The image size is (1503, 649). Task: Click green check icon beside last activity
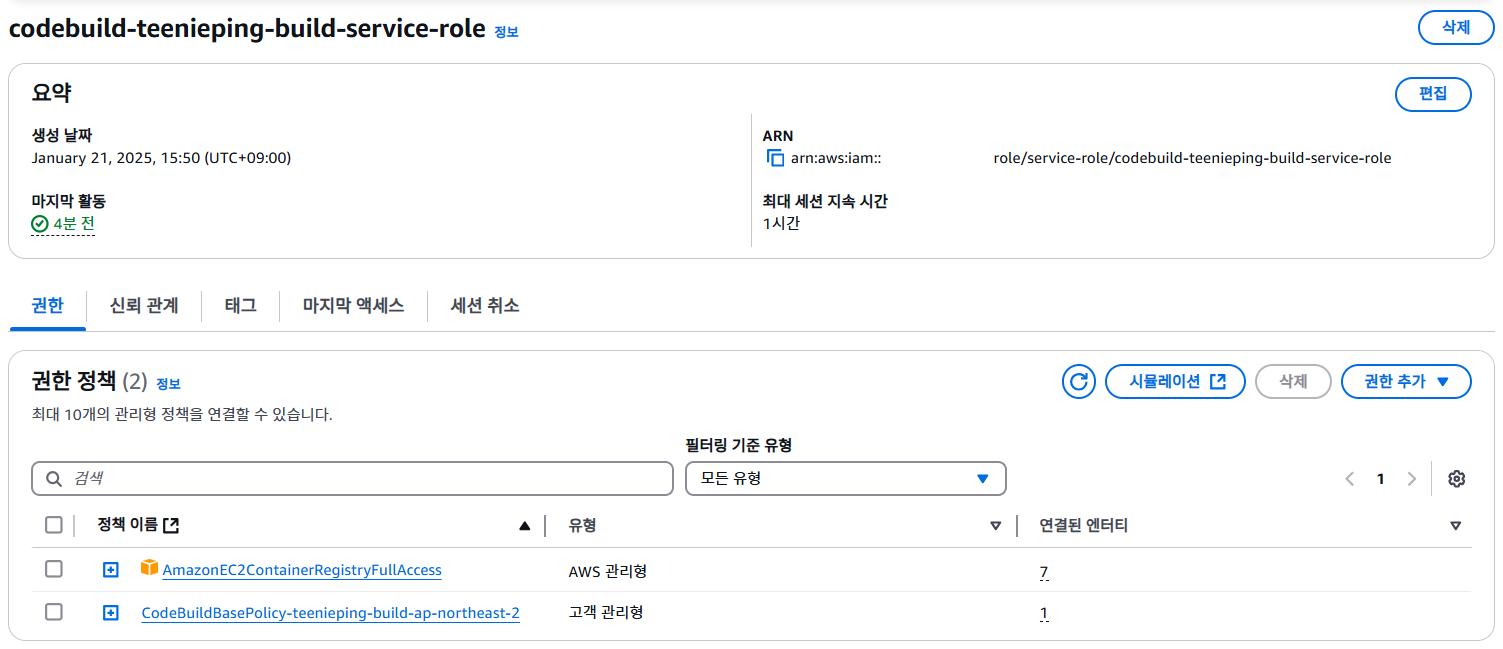click(40, 224)
